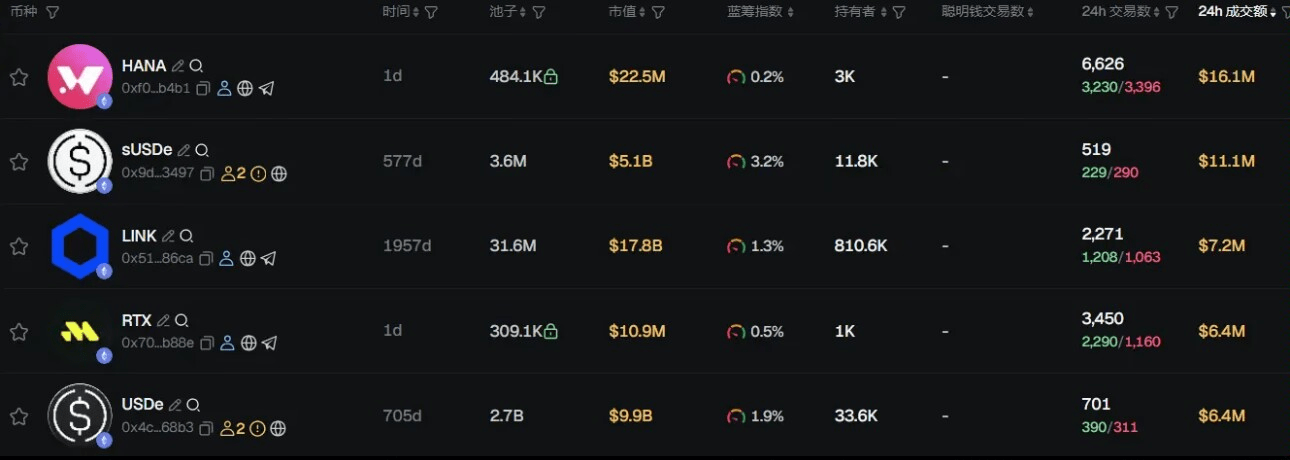Open the 时间 column filter funnel
Viewport: 1290px width, 460px height.
(431, 12)
